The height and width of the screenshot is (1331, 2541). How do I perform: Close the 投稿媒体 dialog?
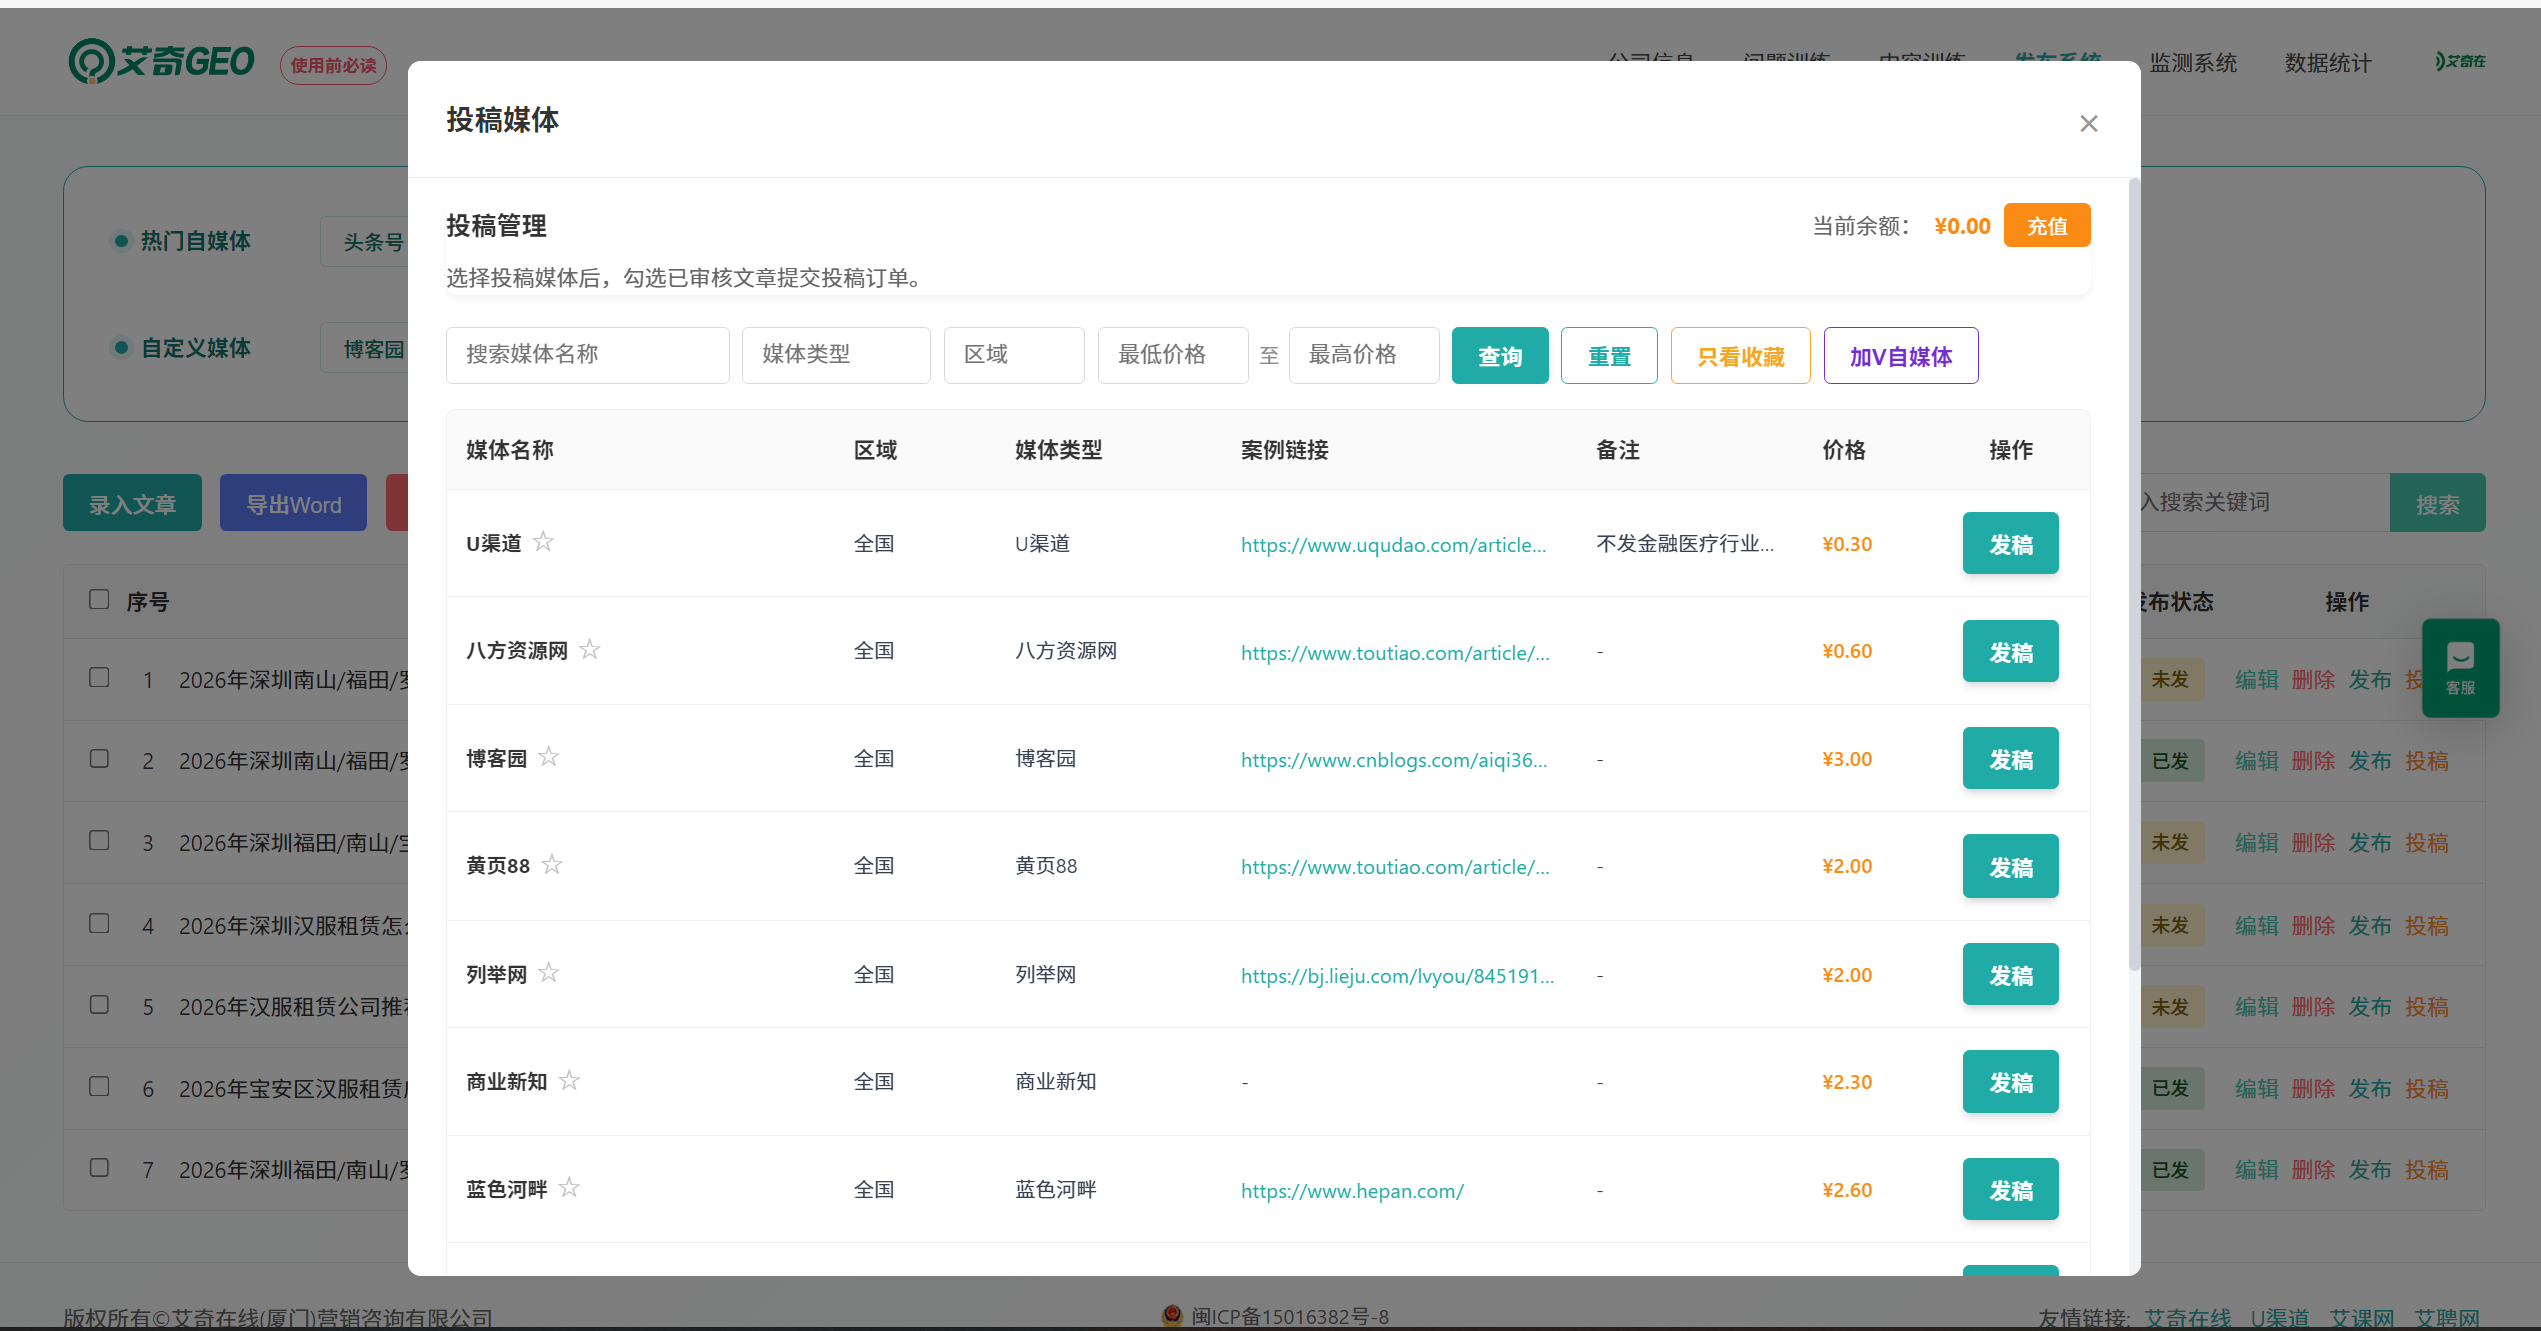coord(2089,123)
